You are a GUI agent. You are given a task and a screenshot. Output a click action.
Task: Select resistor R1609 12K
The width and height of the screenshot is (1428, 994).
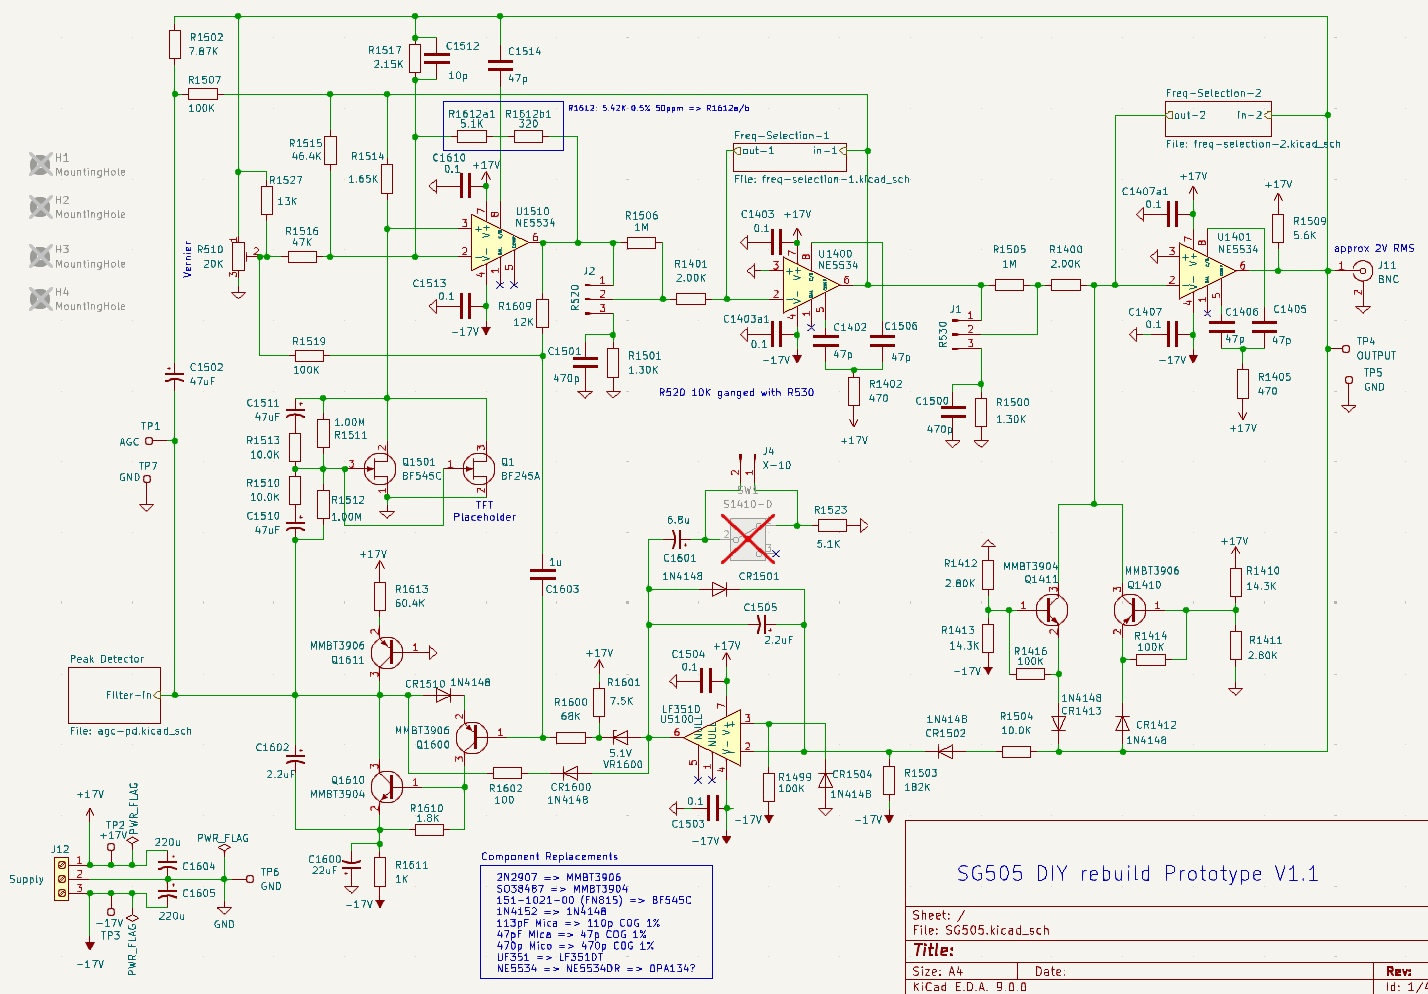pos(542,313)
